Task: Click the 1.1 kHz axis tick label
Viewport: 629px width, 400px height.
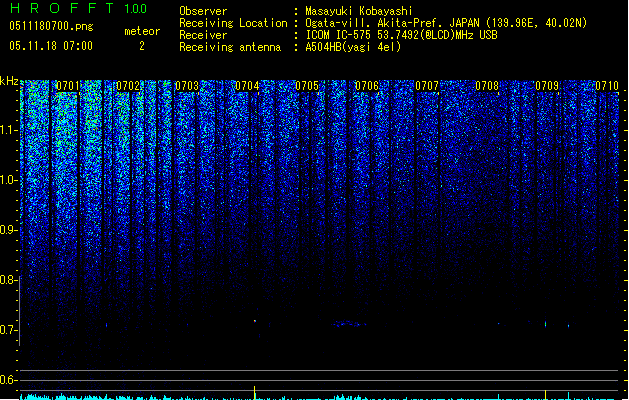Action: click(x=8, y=130)
